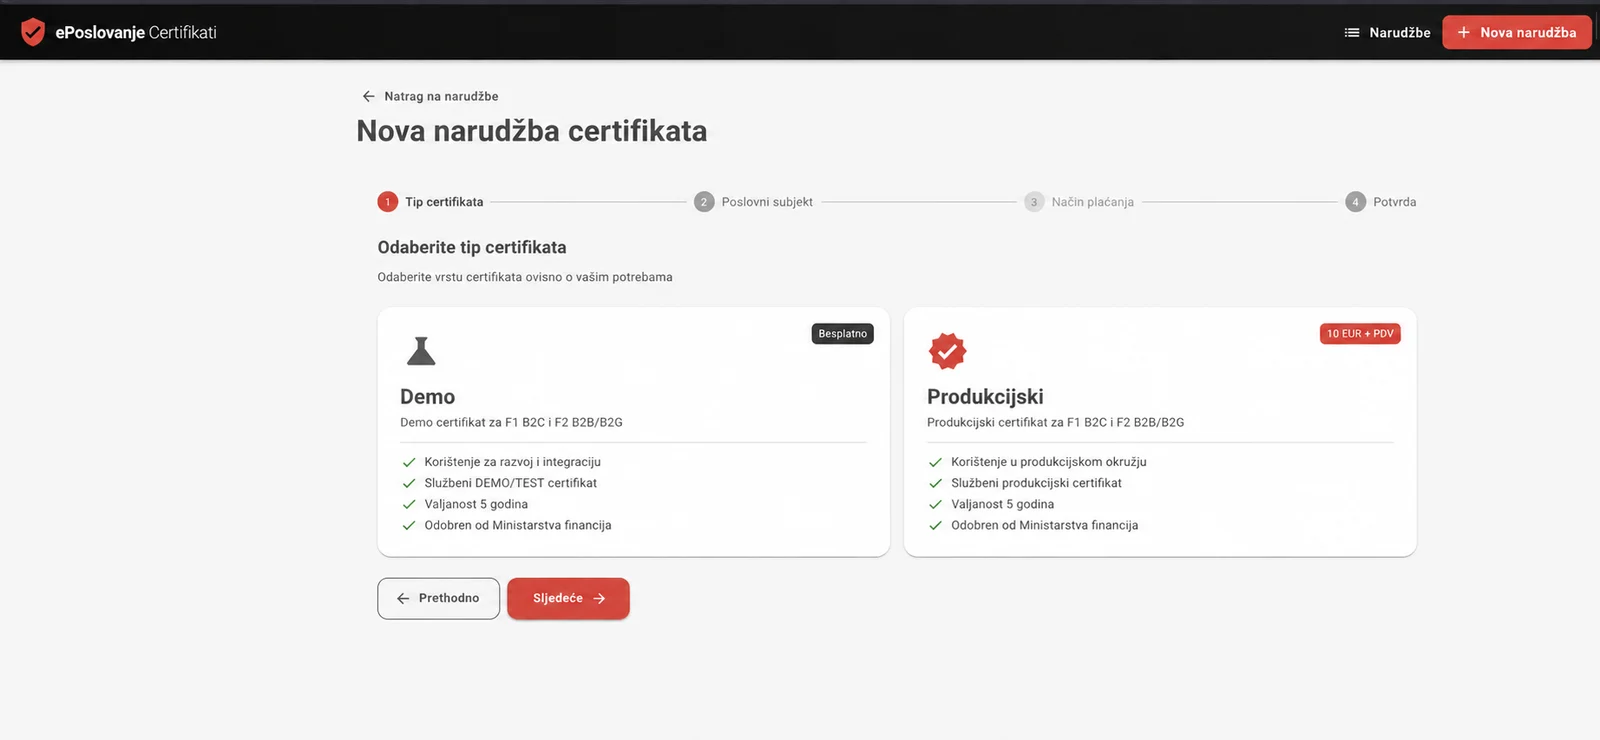The width and height of the screenshot is (1600, 740).
Task: Select step 1 Tip certifikata
Action: click(x=430, y=202)
